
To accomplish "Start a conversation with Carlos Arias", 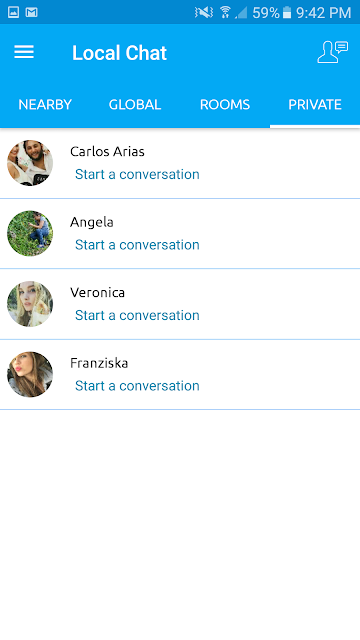I will (137, 174).
